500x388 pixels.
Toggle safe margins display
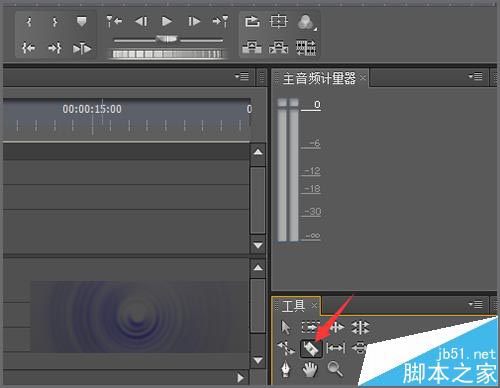278,22
